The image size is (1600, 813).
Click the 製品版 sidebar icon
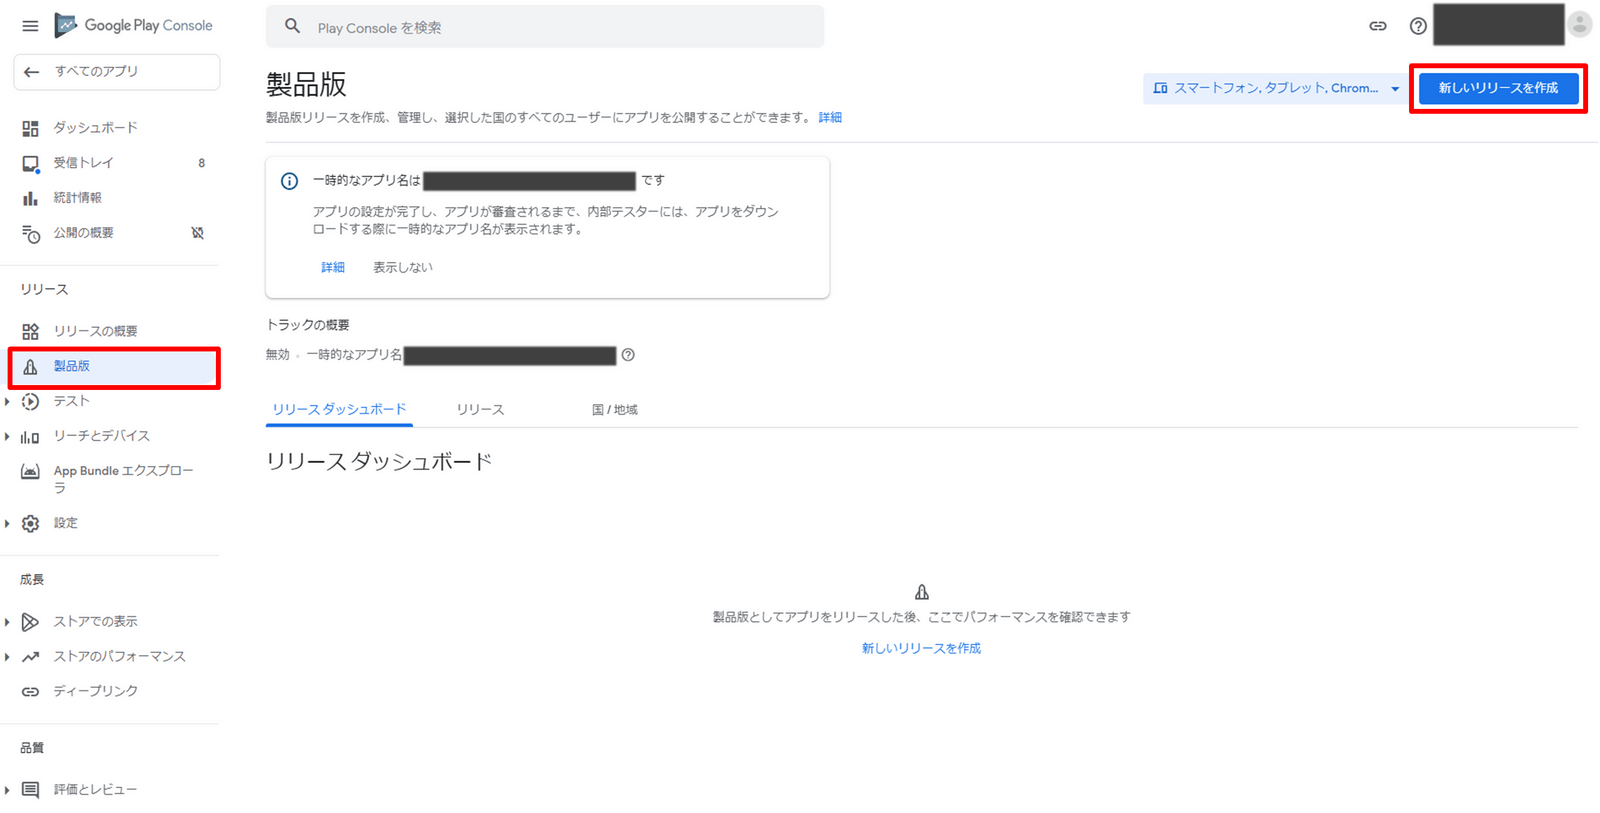pyautogui.click(x=31, y=367)
